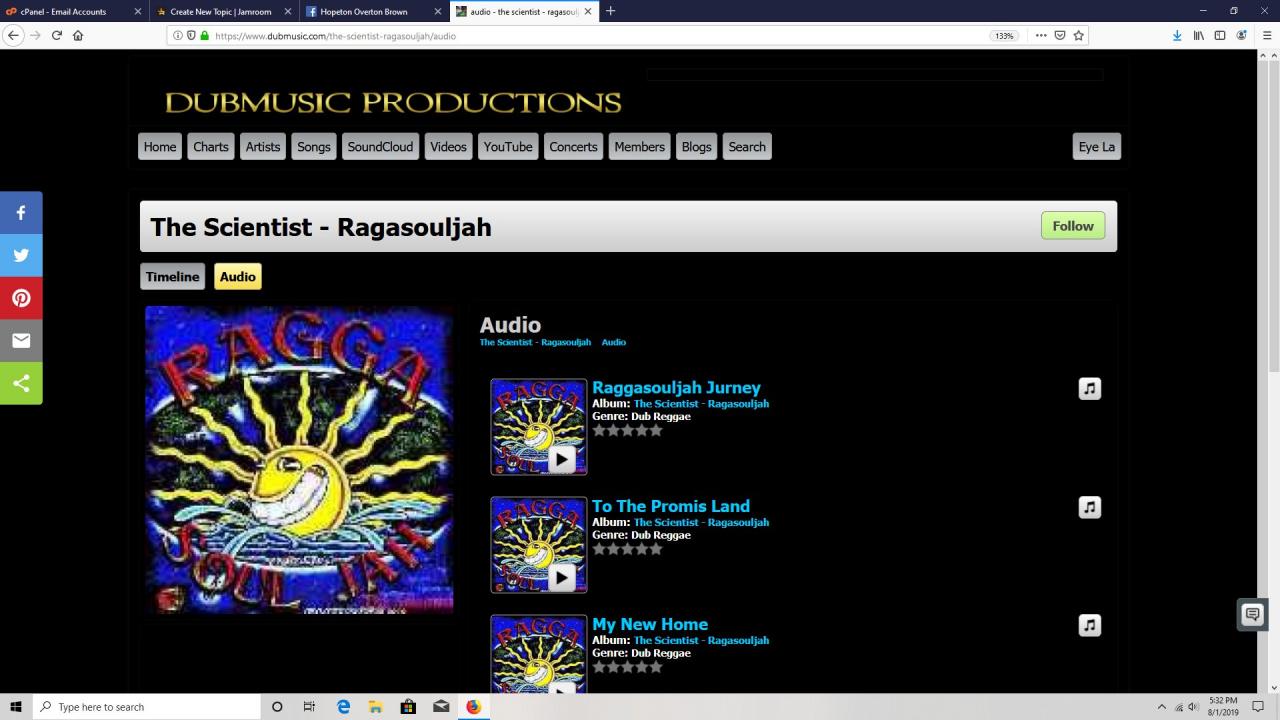1280x720 pixels.
Task: Select the Audio tab of the profile
Action: point(238,277)
